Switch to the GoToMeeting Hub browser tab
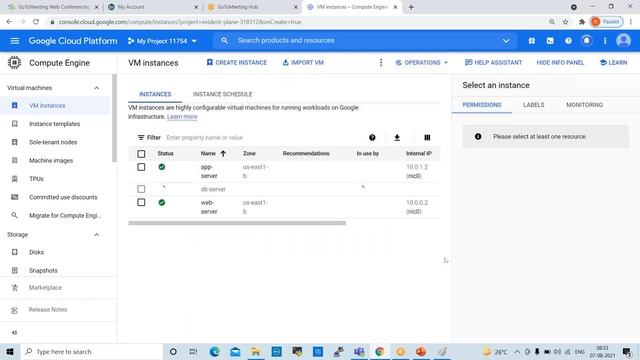This screenshot has width=640, height=360. coord(251,7)
